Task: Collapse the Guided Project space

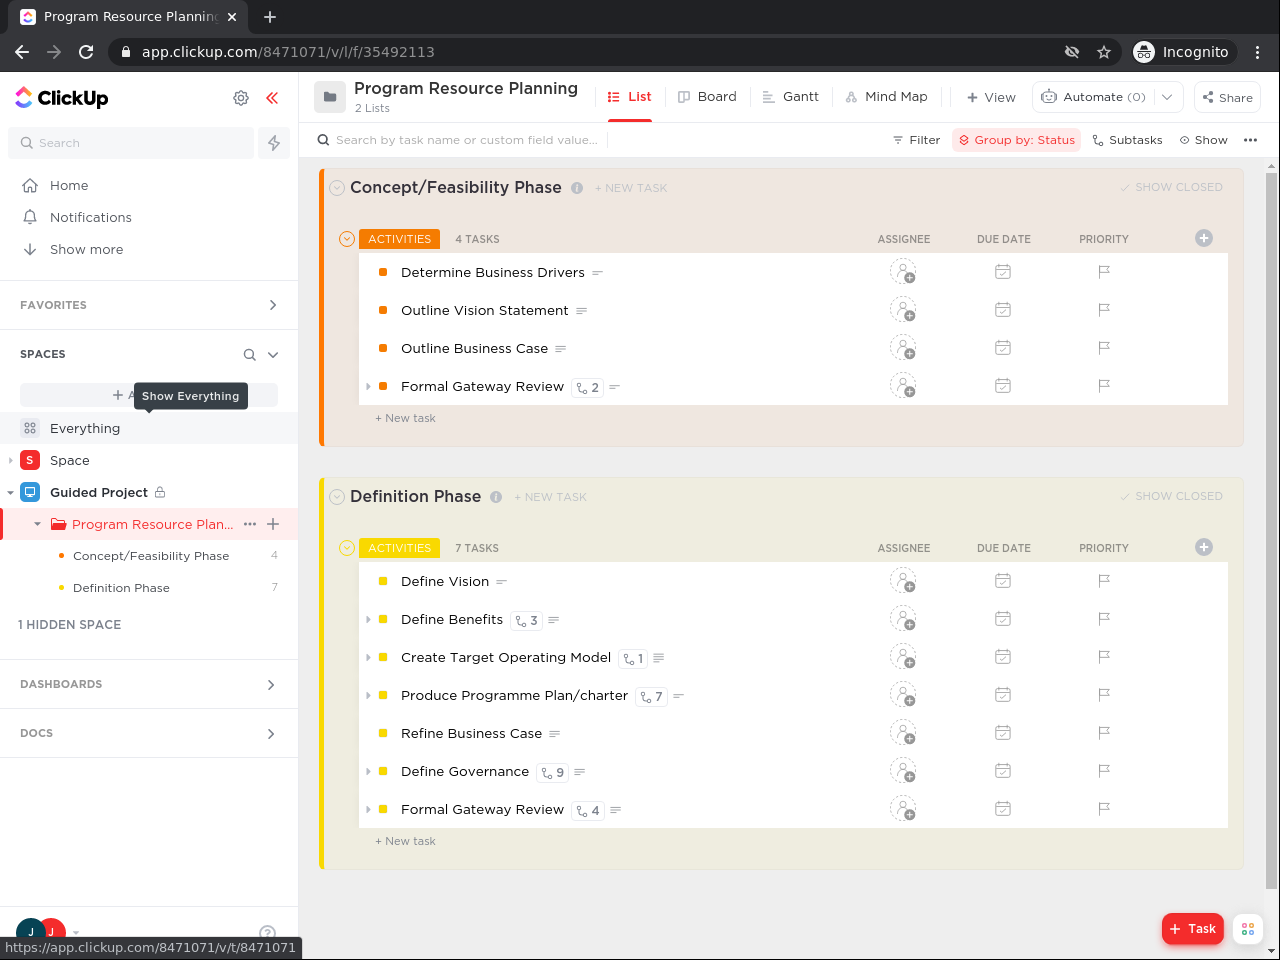Action: (x=10, y=492)
